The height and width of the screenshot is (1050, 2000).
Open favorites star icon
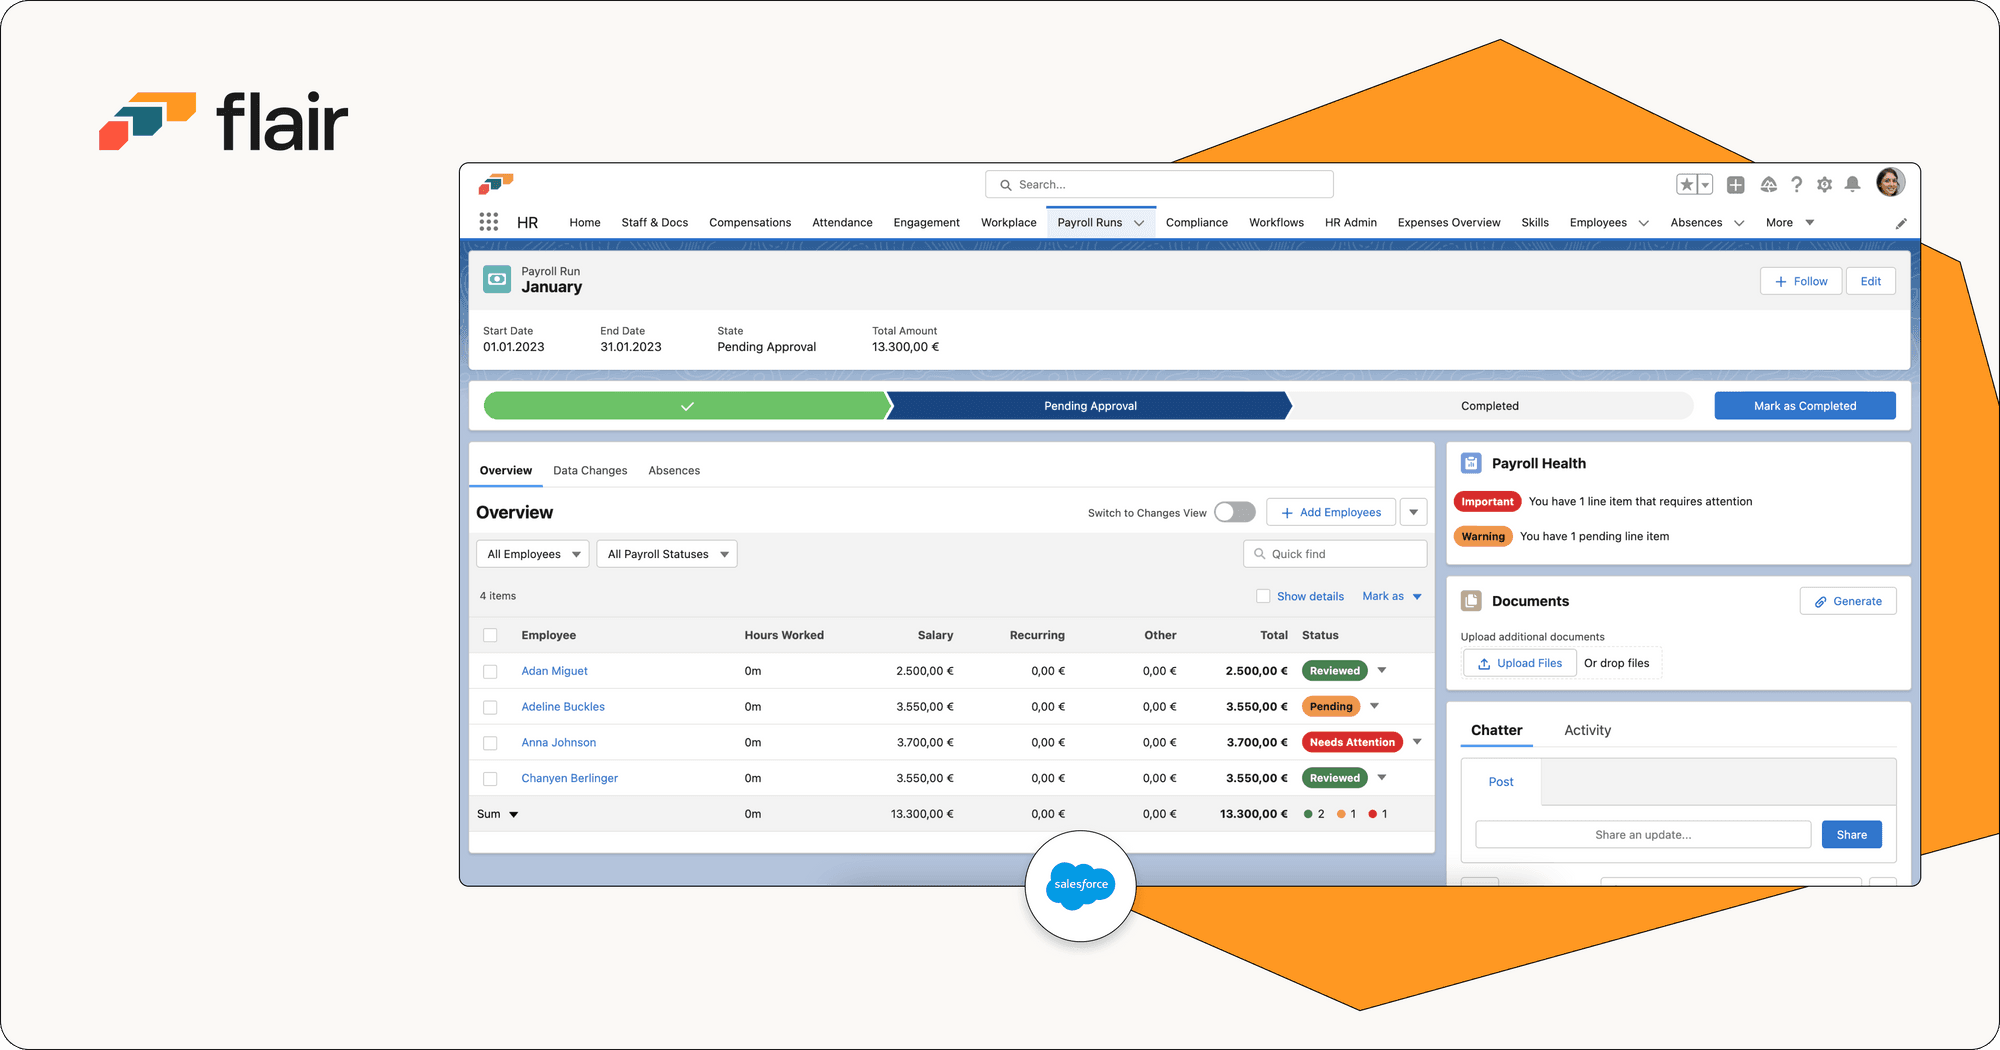click(x=1687, y=184)
